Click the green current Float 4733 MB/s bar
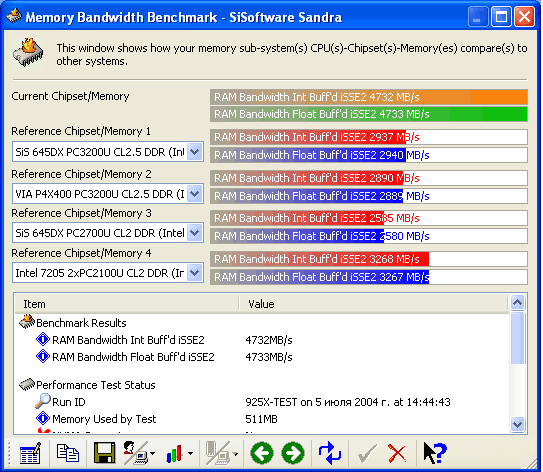The image size is (543, 472). [x=369, y=114]
